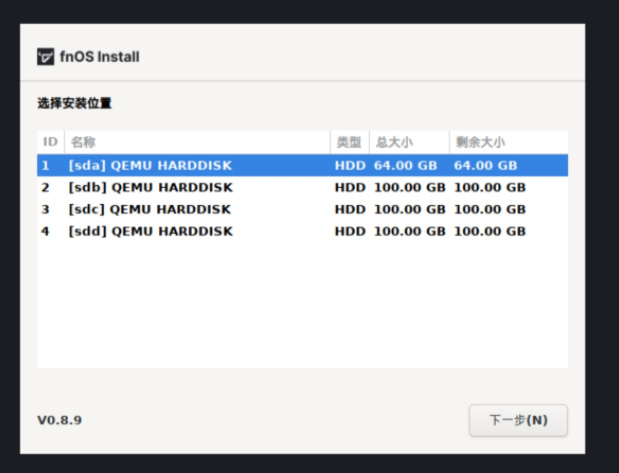Click the remaining size cell of sdc
Screen dimensions: 619x473
point(489,209)
